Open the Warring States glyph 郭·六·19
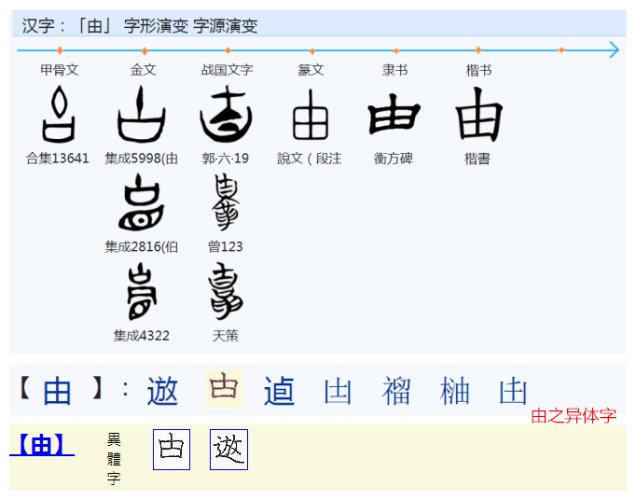The image size is (636, 500). (x=226, y=114)
